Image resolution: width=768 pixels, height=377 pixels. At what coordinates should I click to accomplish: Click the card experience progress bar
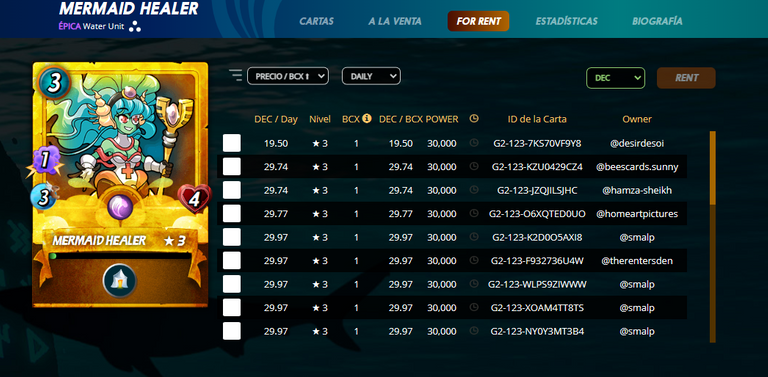pos(120,256)
